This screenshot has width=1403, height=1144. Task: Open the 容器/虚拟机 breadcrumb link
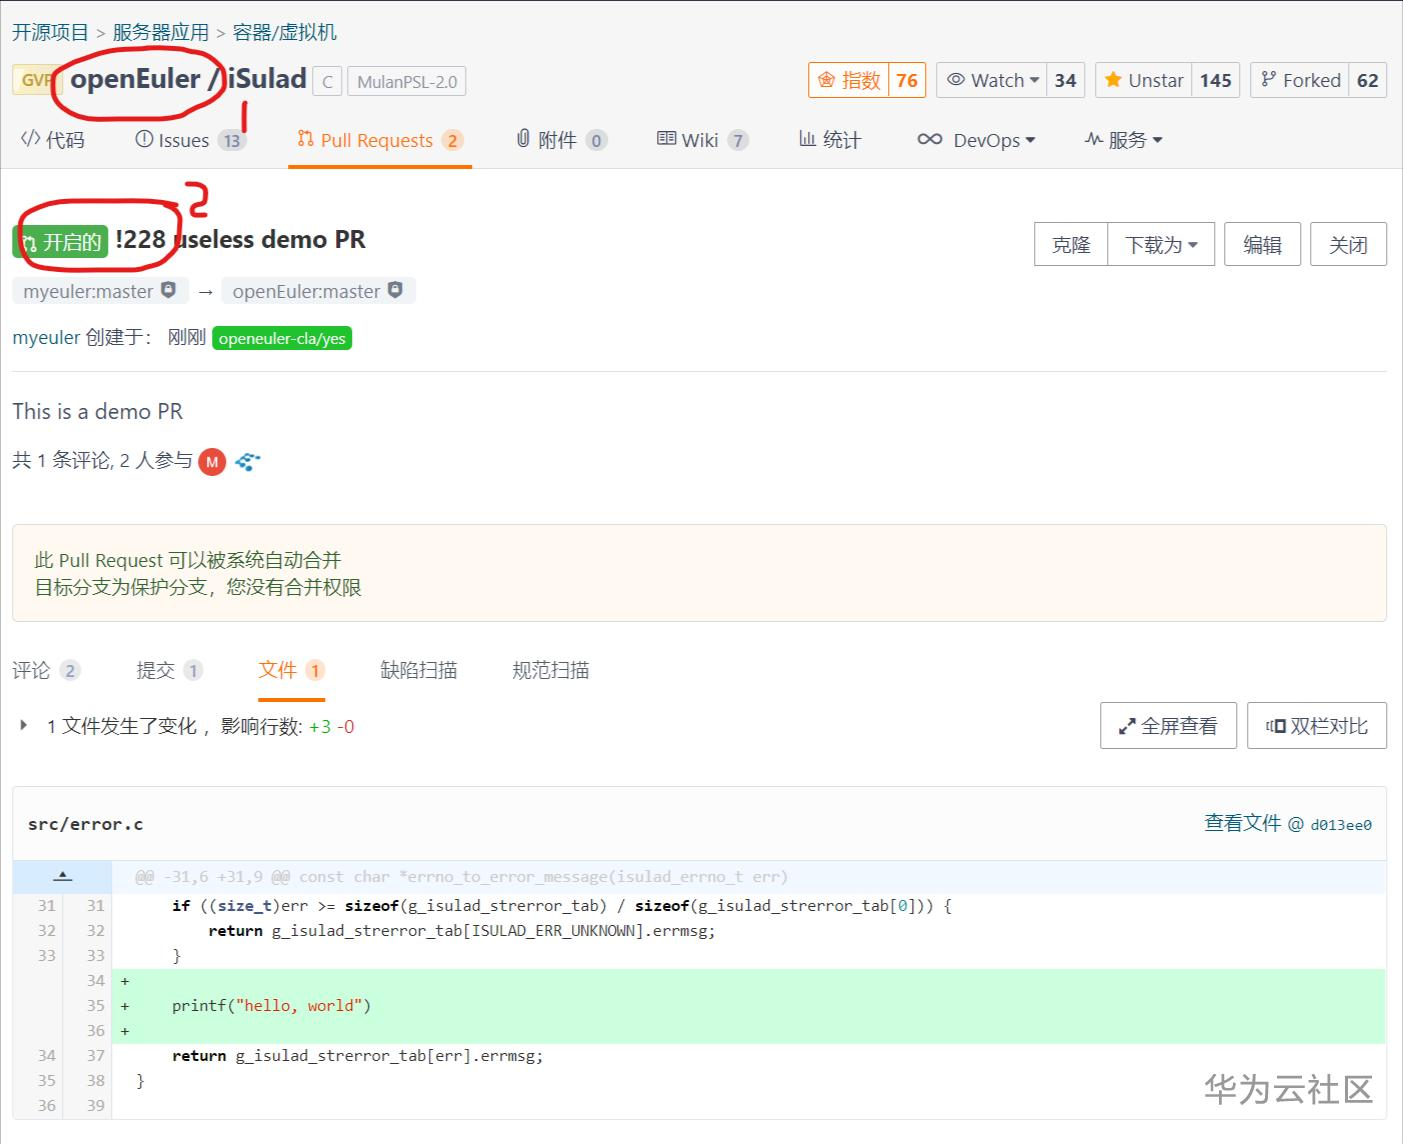(284, 32)
